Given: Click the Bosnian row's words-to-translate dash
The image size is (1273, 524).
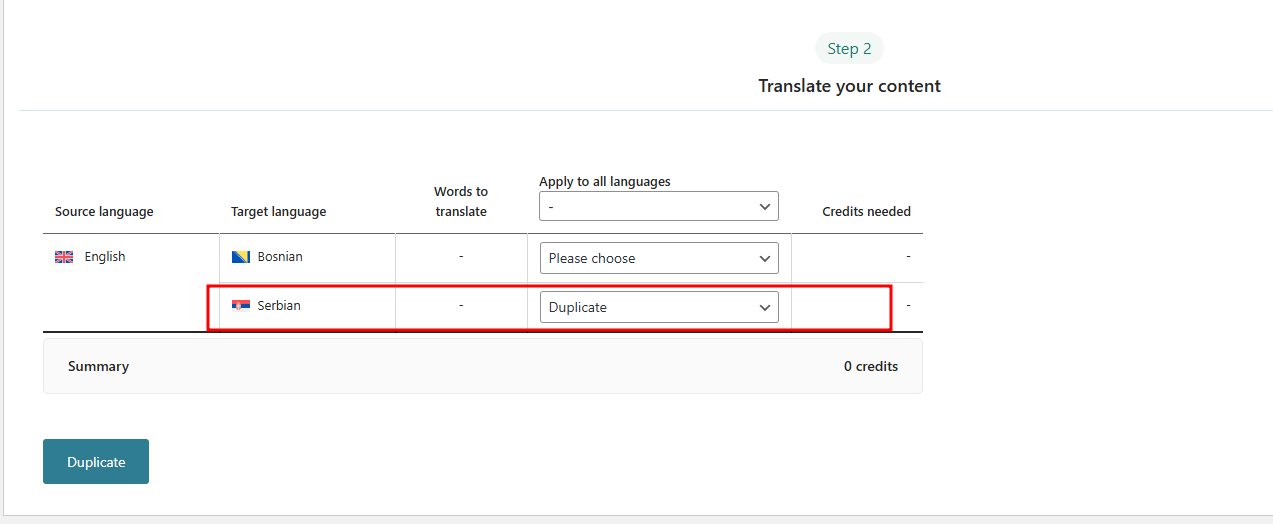Looking at the screenshot, I should click(x=461, y=257).
